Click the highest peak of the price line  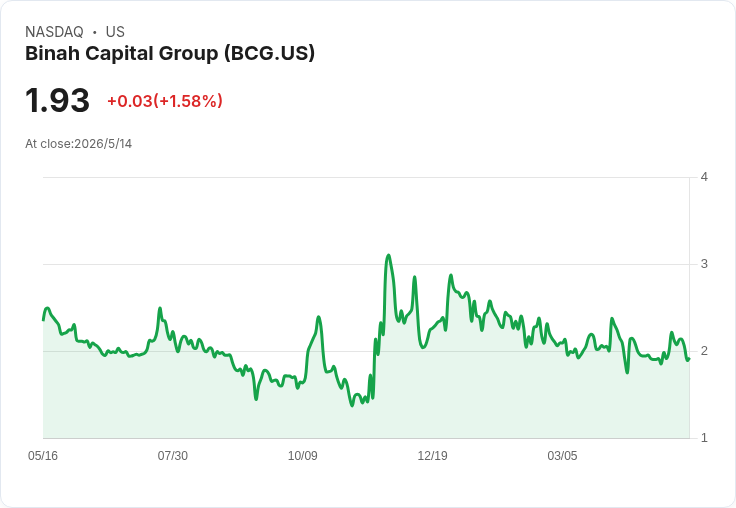pyautogui.click(x=388, y=255)
